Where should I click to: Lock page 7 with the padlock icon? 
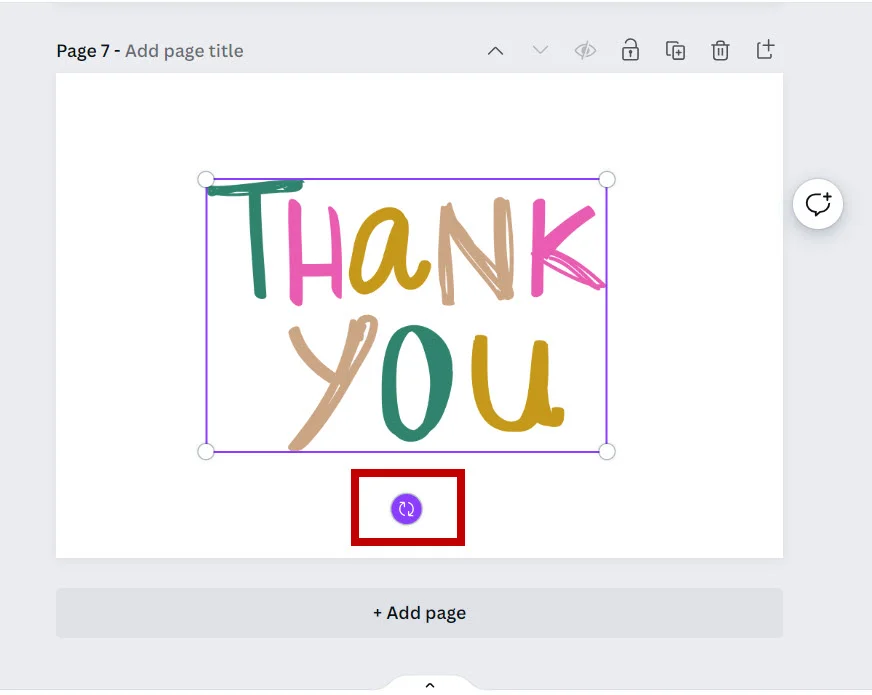point(630,51)
